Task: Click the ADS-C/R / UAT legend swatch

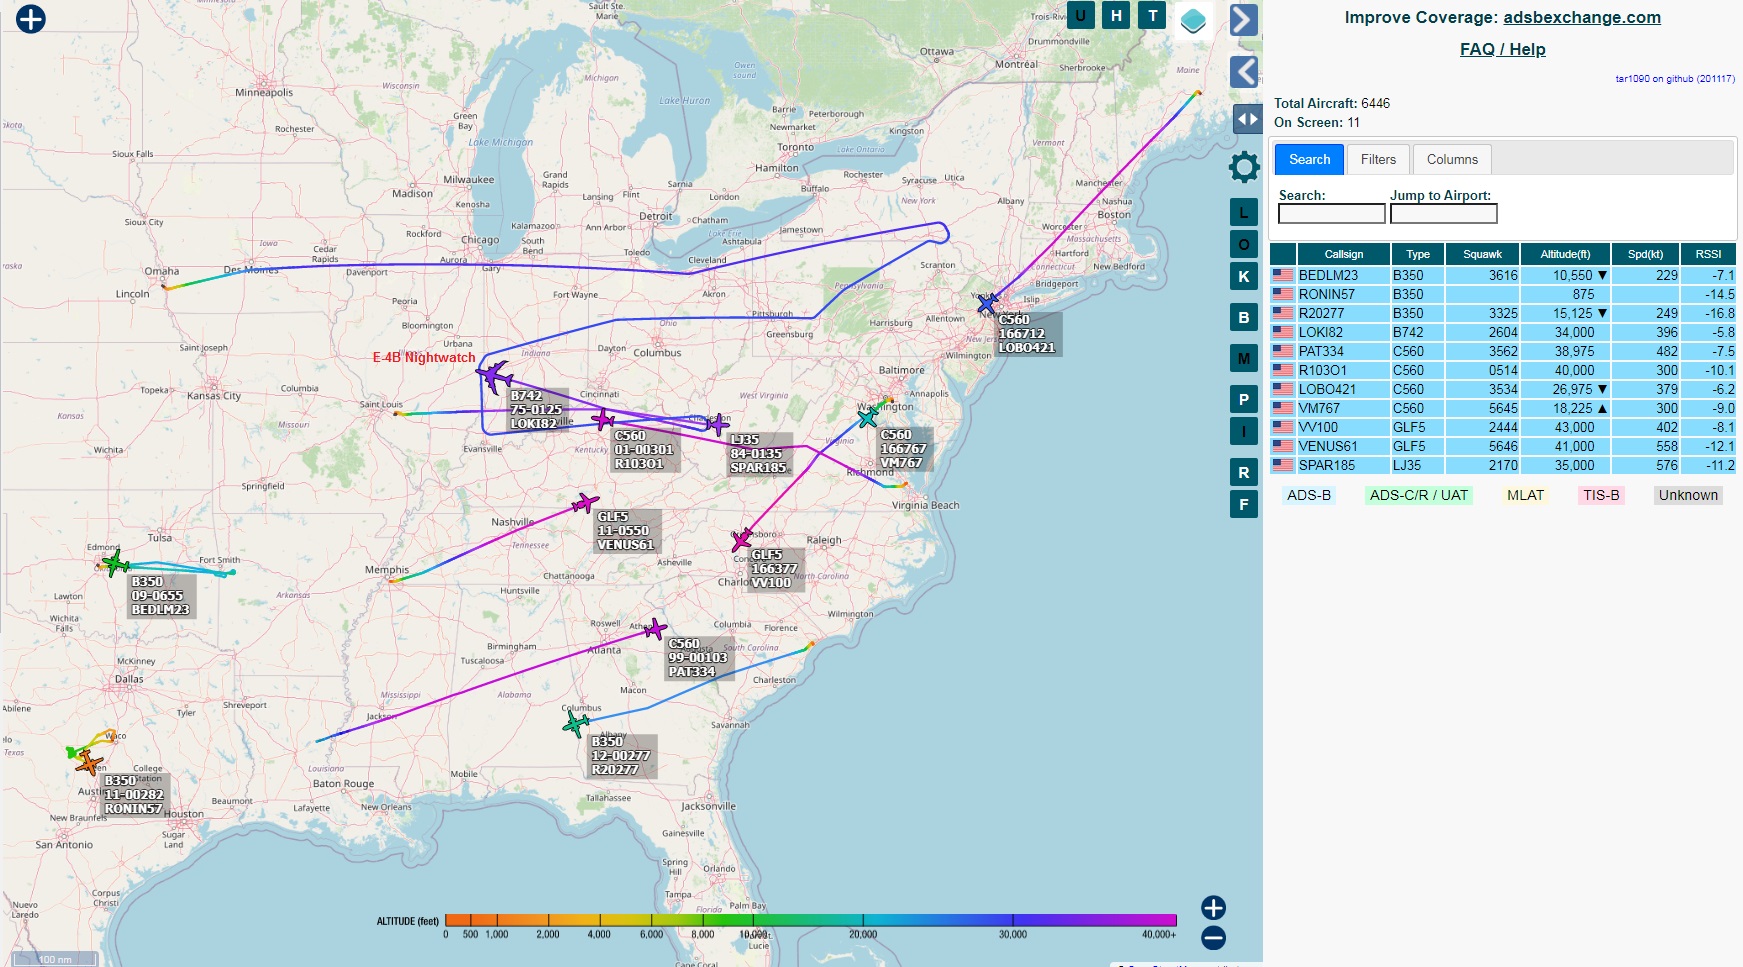Action: point(1418,495)
